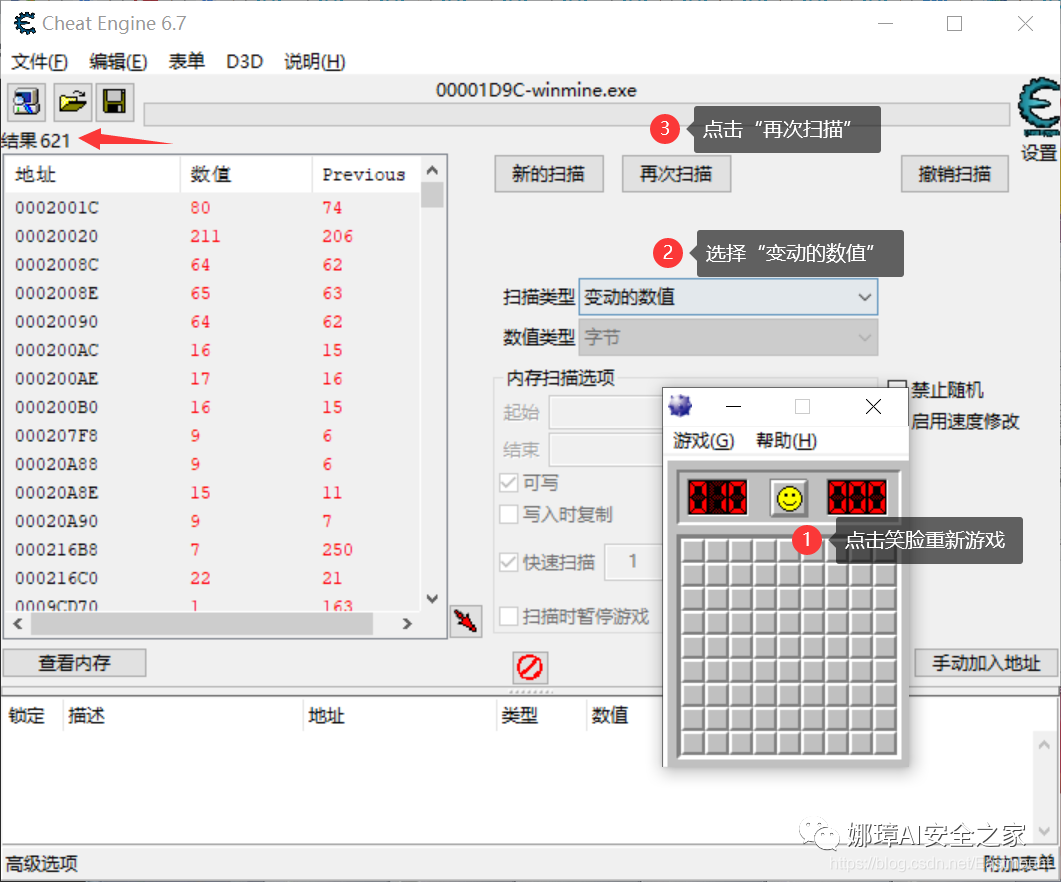
Task: Click the 撤销扫描 button
Action: click(x=955, y=174)
